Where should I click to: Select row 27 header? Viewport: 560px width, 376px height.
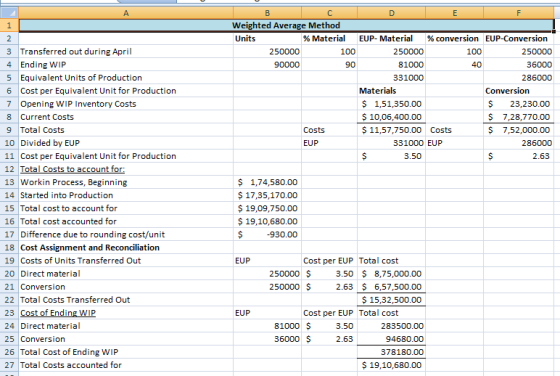pos(9,365)
